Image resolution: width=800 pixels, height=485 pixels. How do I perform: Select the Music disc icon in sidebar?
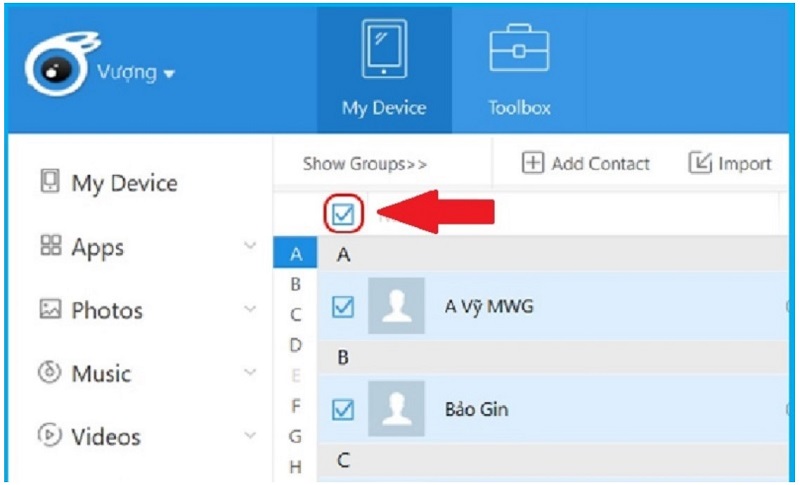point(50,373)
